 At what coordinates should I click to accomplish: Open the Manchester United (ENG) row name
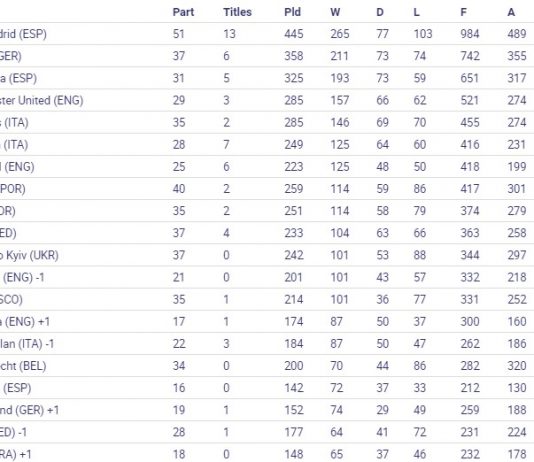42,100
